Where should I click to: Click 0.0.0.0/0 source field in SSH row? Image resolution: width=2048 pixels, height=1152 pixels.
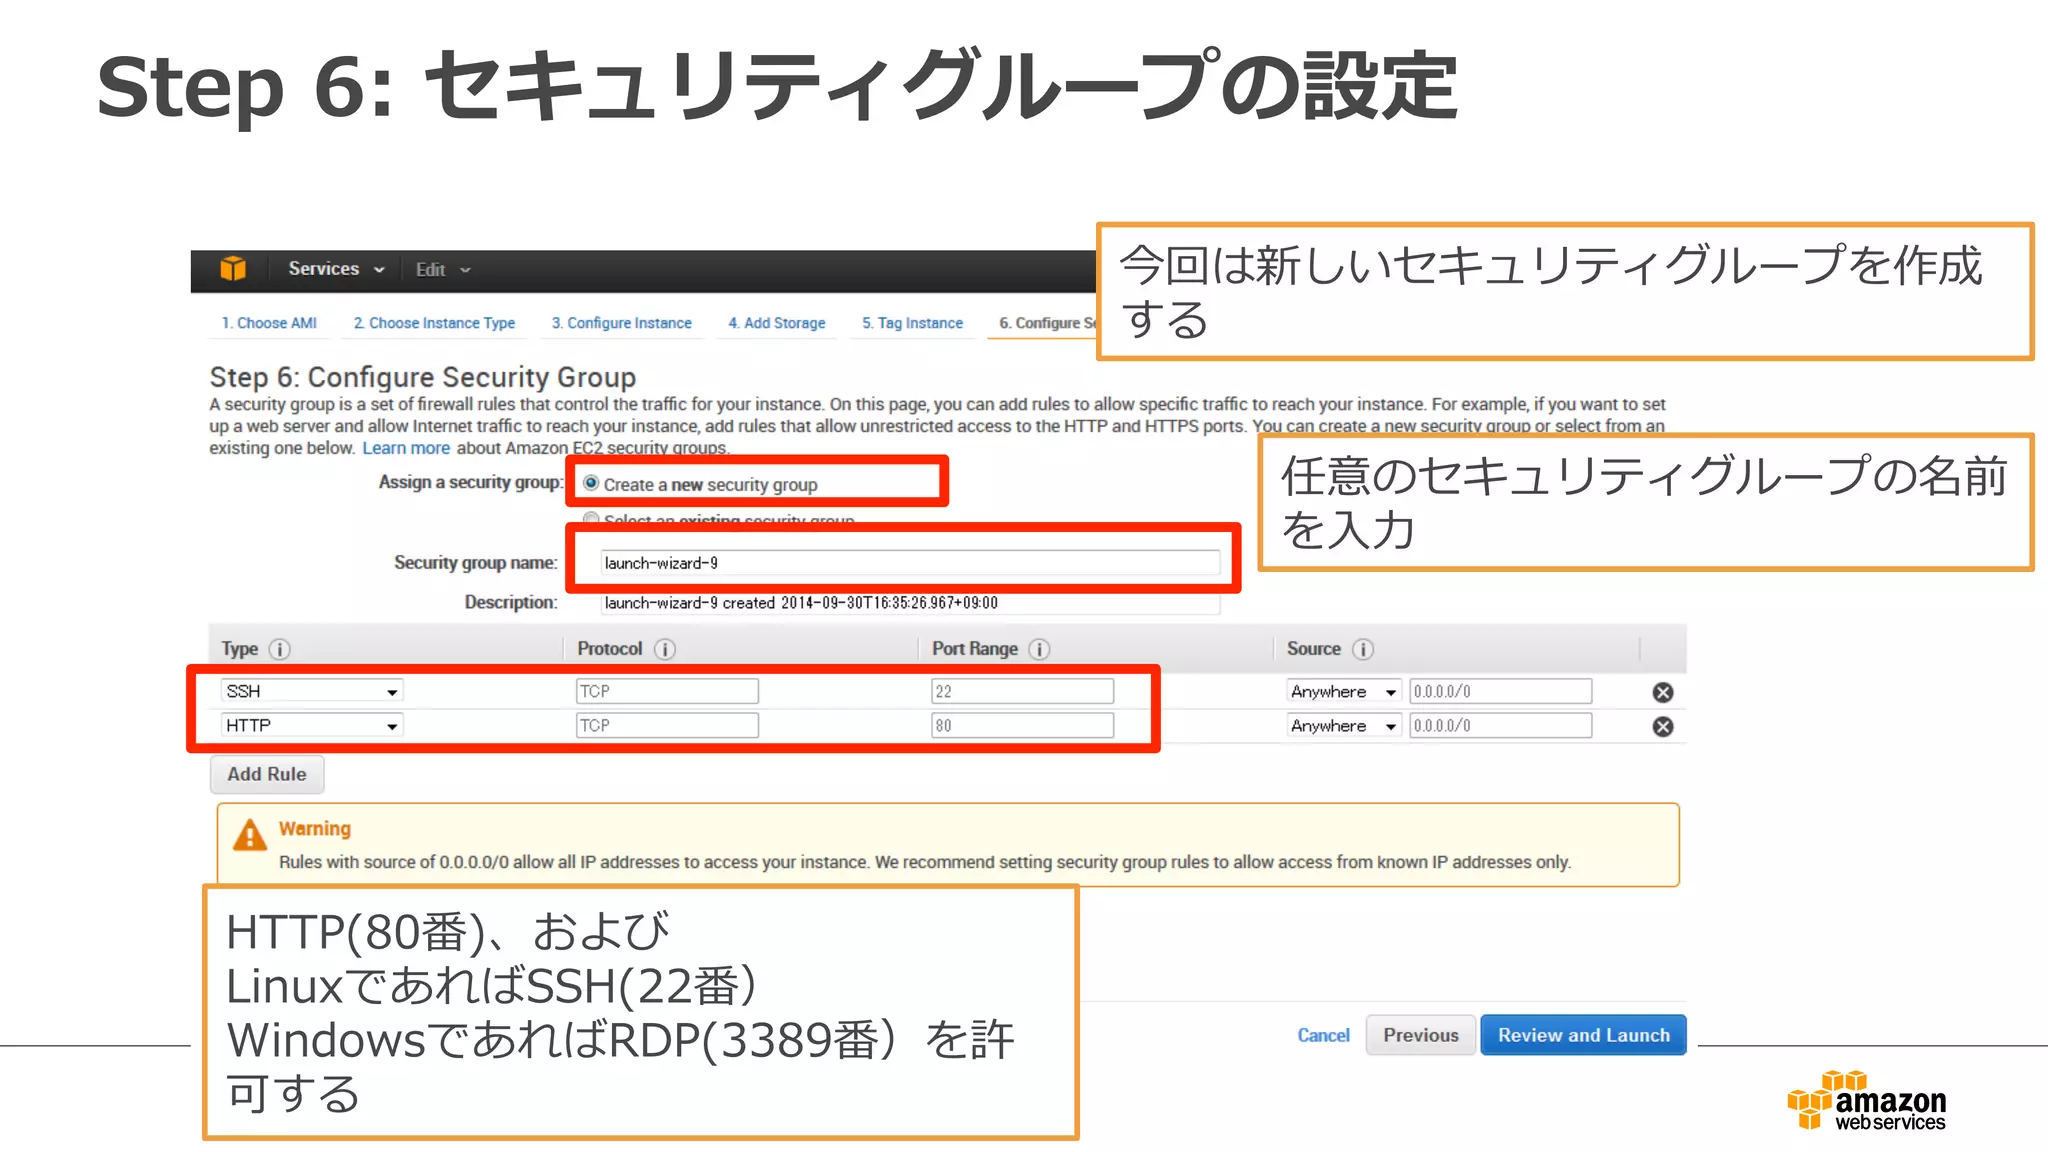[1500, 691]
